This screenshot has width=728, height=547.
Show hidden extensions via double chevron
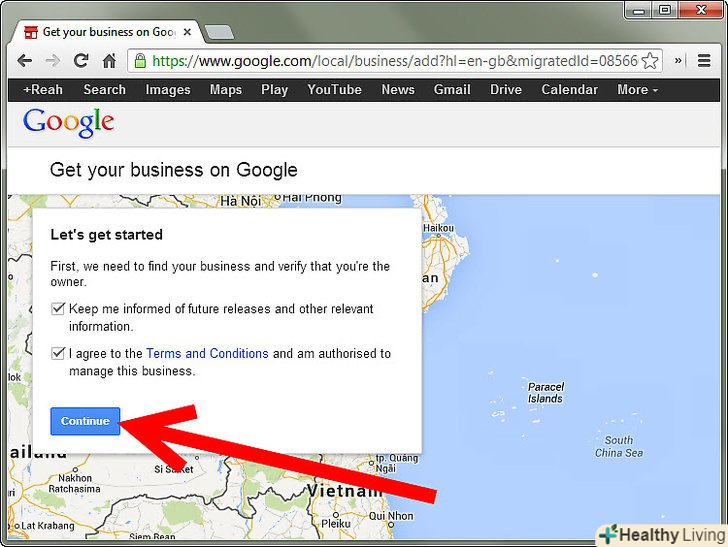[678, 60]
